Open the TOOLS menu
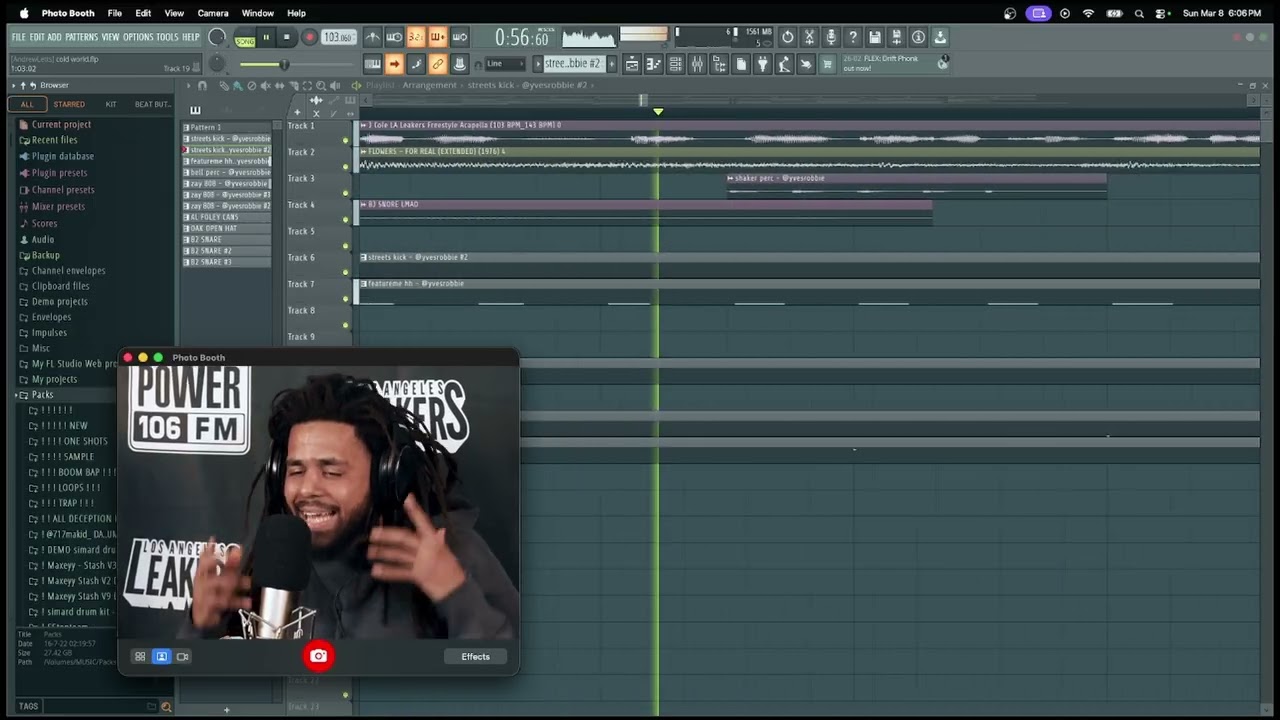Screen dimensions: 1280x720 (x=167, y=37)
